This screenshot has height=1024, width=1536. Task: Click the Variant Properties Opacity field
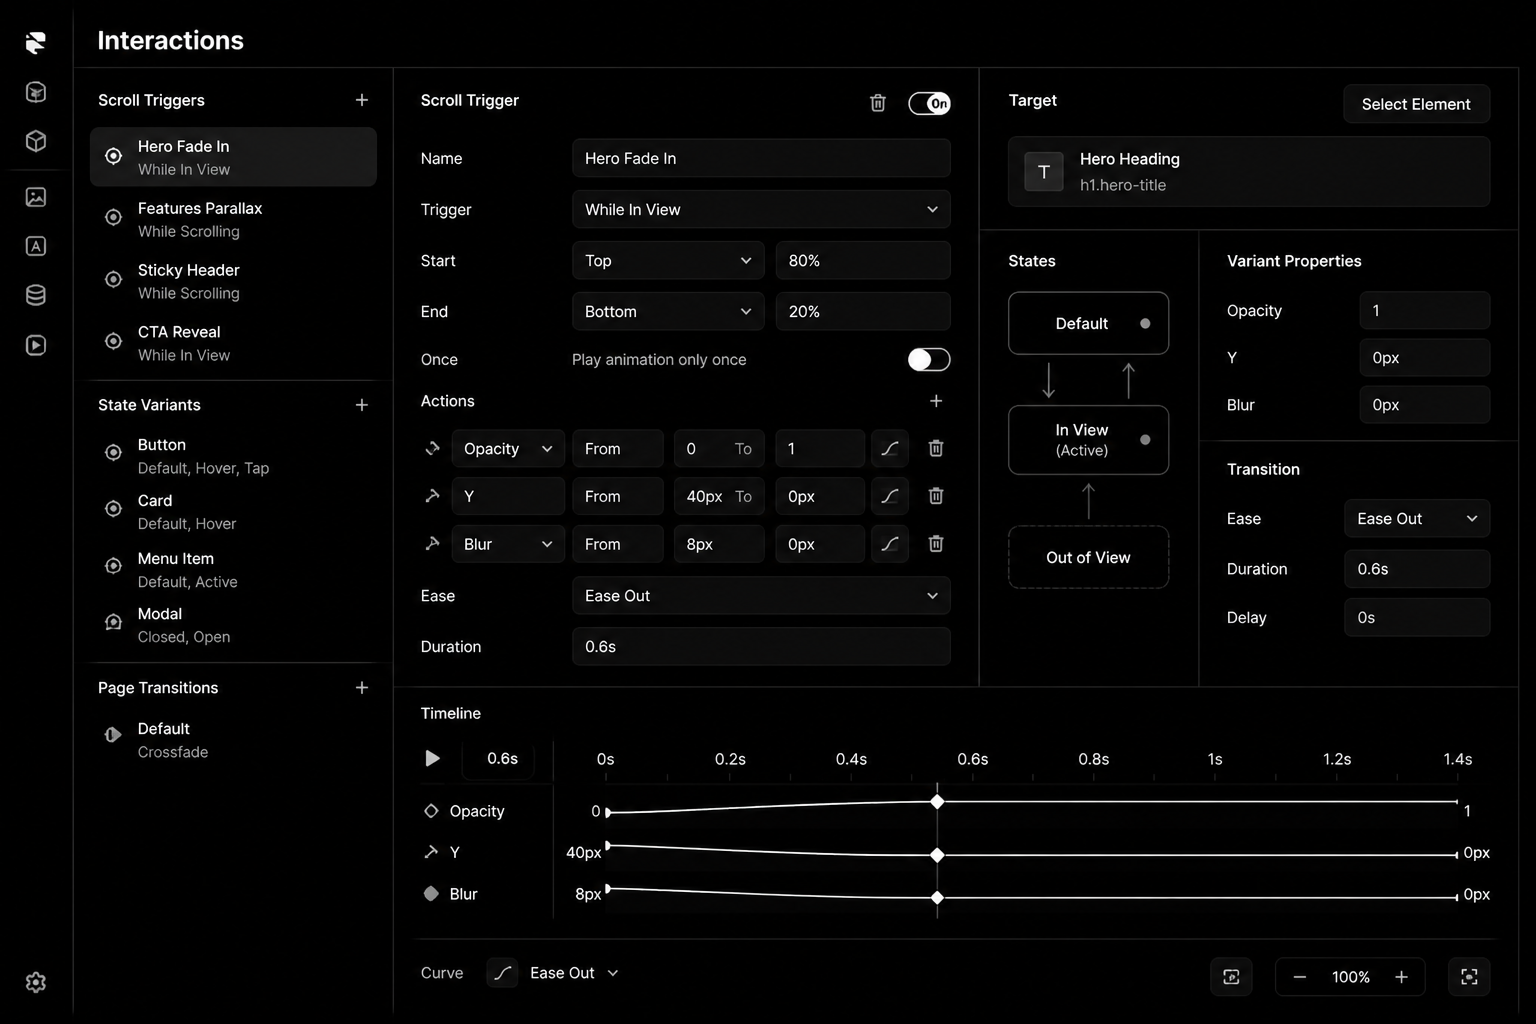click(1424, 310)
